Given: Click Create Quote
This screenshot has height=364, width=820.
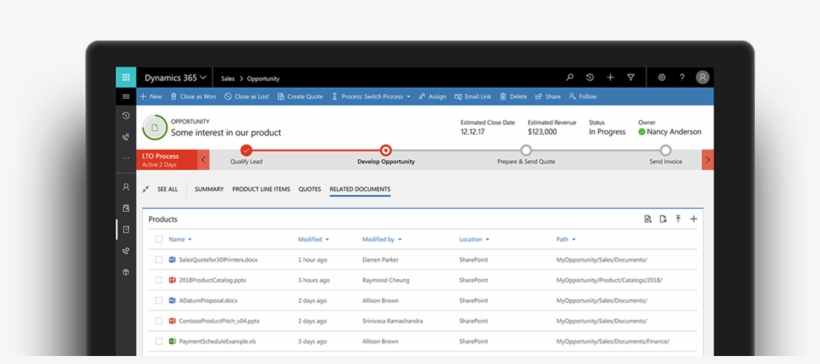Looking at the screenshot, I should [x=300, y=97].
